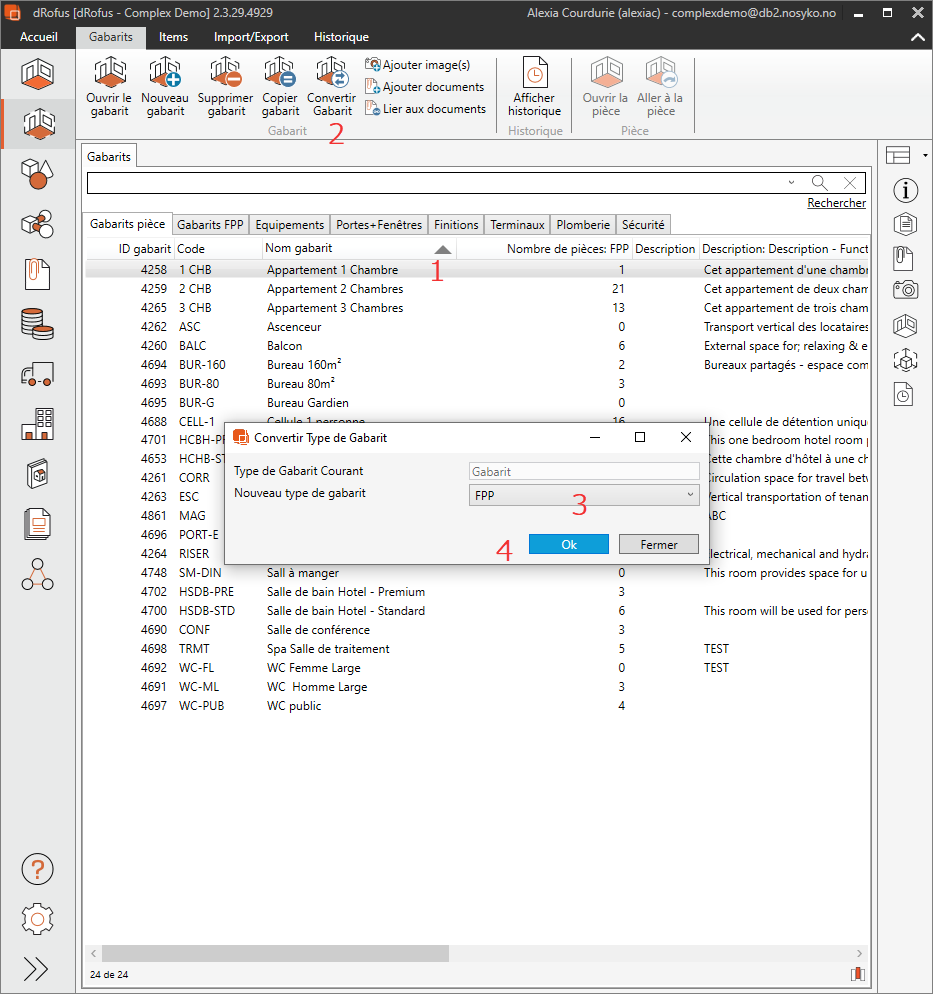
Task: Confirm conversion with the Ok button
Action: coord(568,544)
